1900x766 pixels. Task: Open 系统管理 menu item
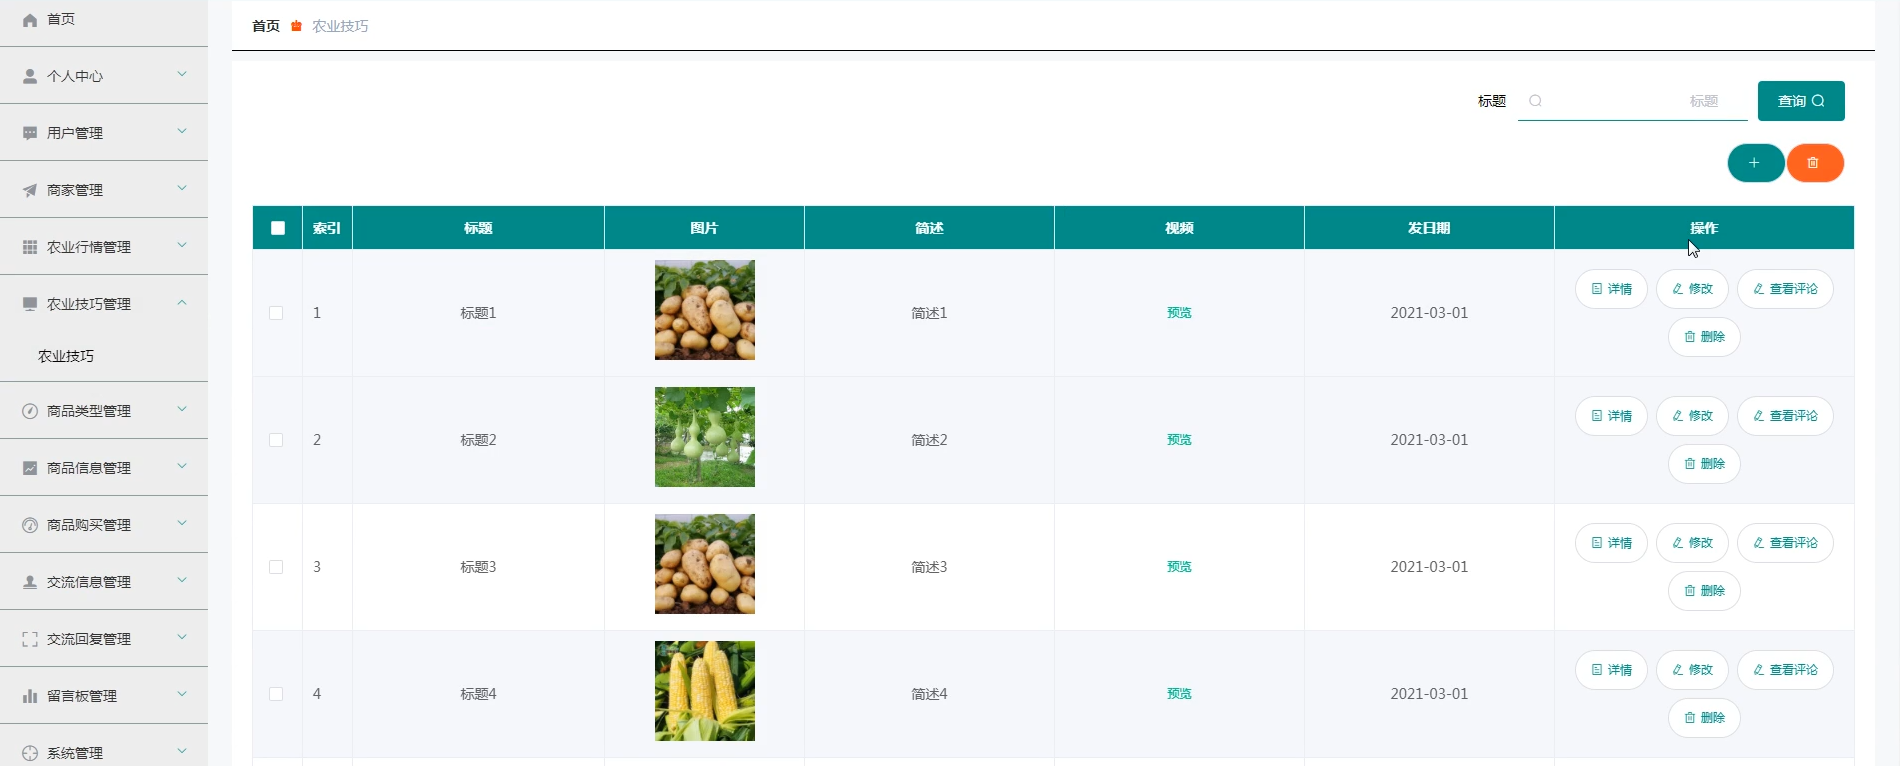tap(104, 748)
